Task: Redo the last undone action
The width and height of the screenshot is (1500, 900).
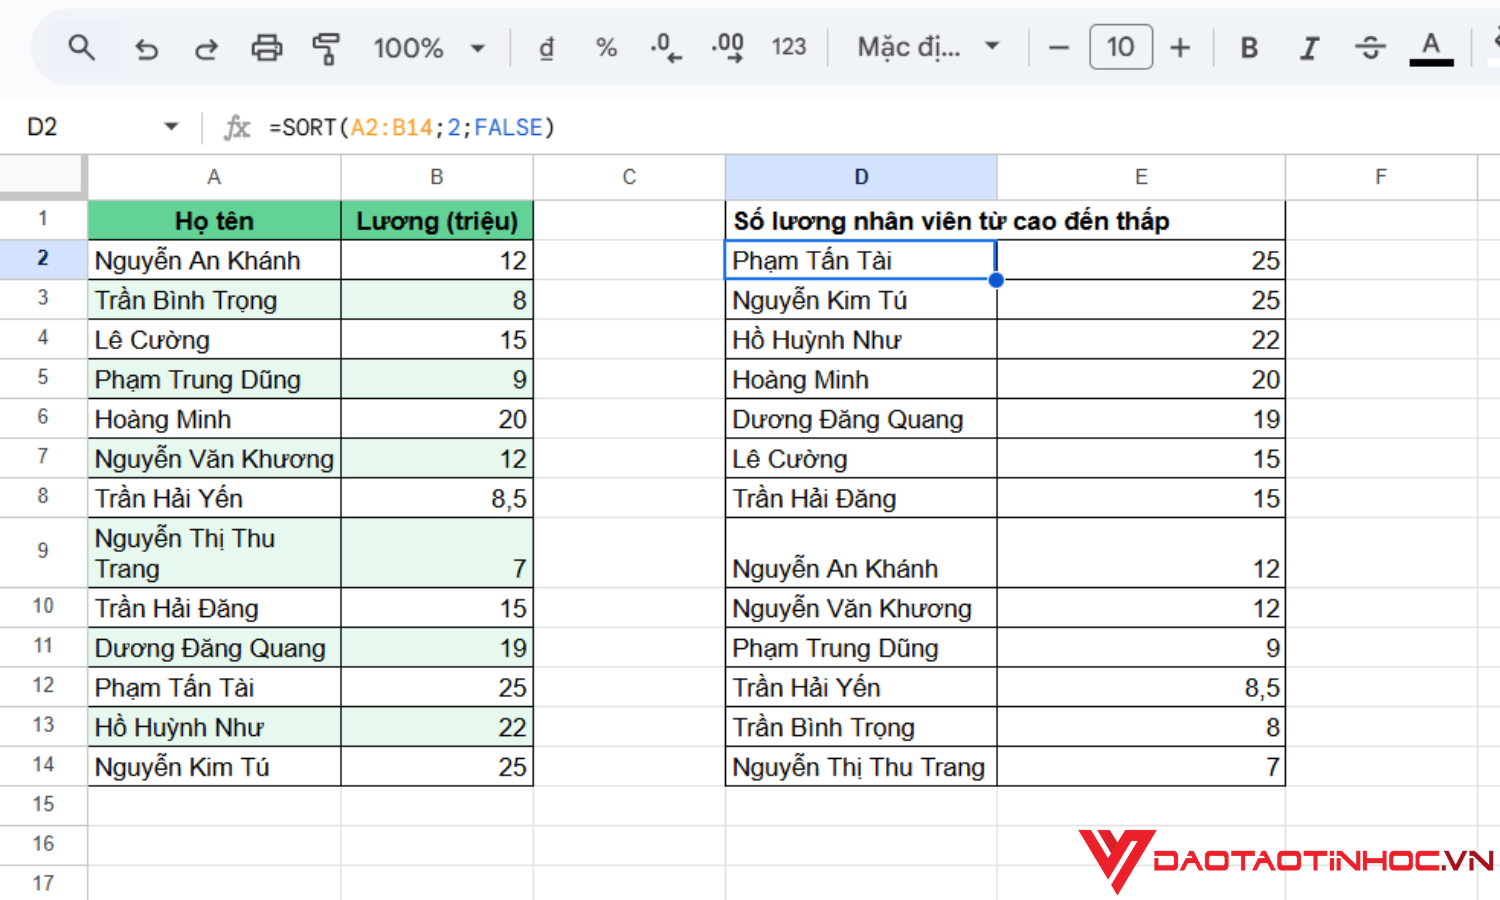Action: coord(206,48)
